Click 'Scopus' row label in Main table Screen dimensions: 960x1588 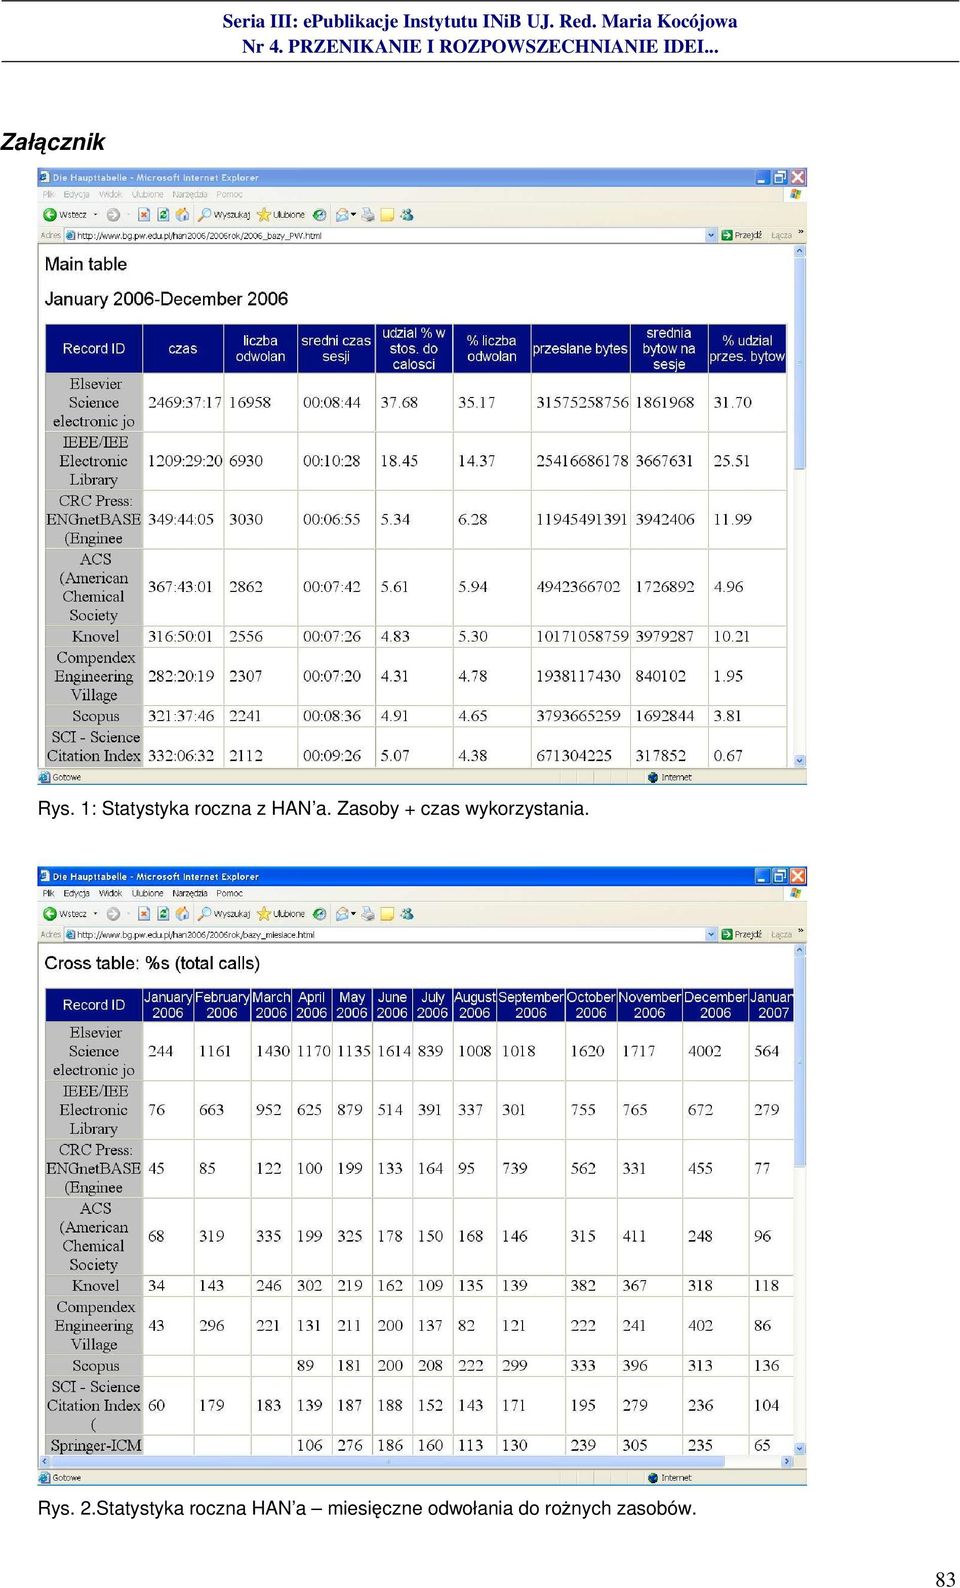coord(95,716)
